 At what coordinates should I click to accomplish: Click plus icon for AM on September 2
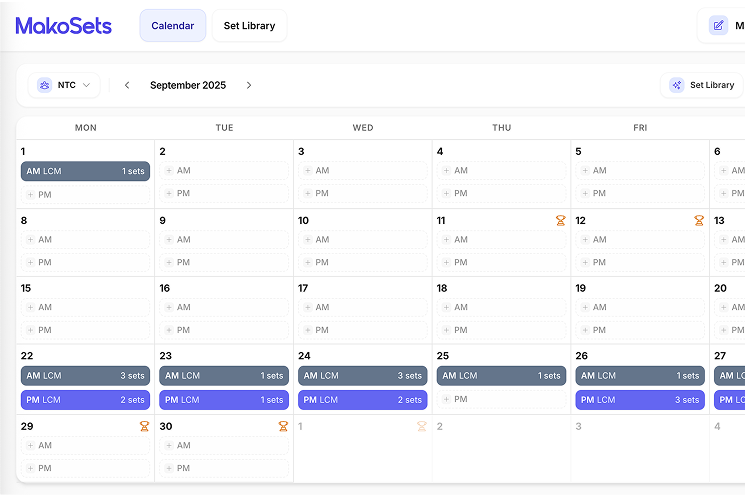169,171
